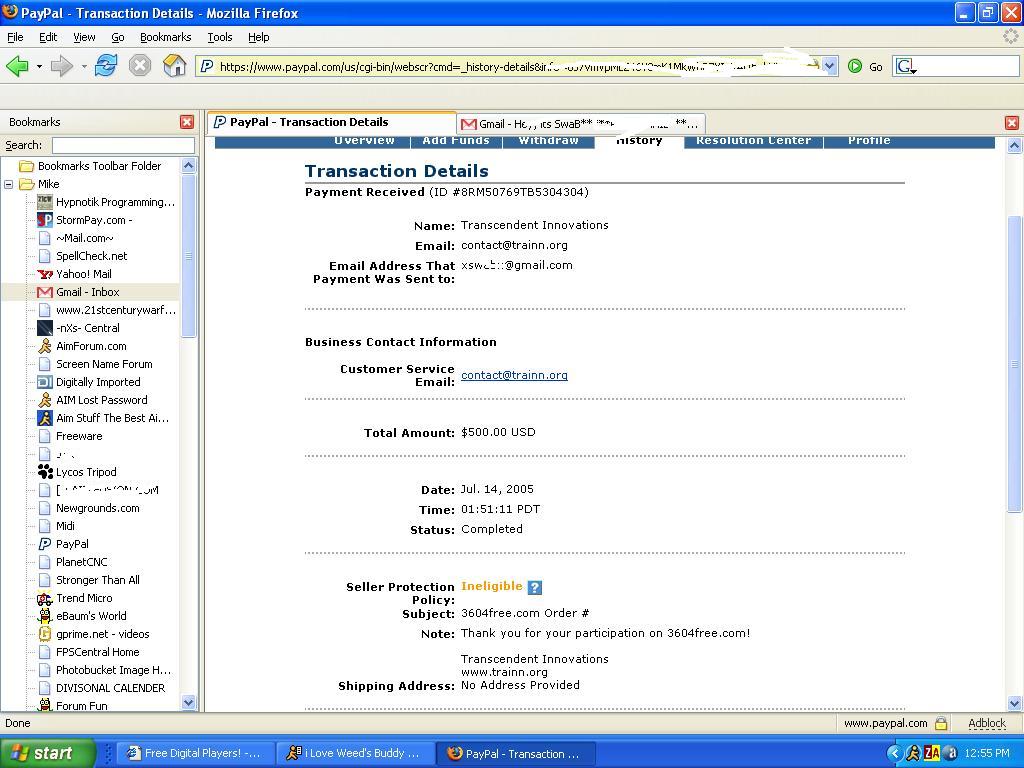Click the padlock security icon in status bar
Viewport: 1024px width, 768px height.
click(x=941, y=723)
